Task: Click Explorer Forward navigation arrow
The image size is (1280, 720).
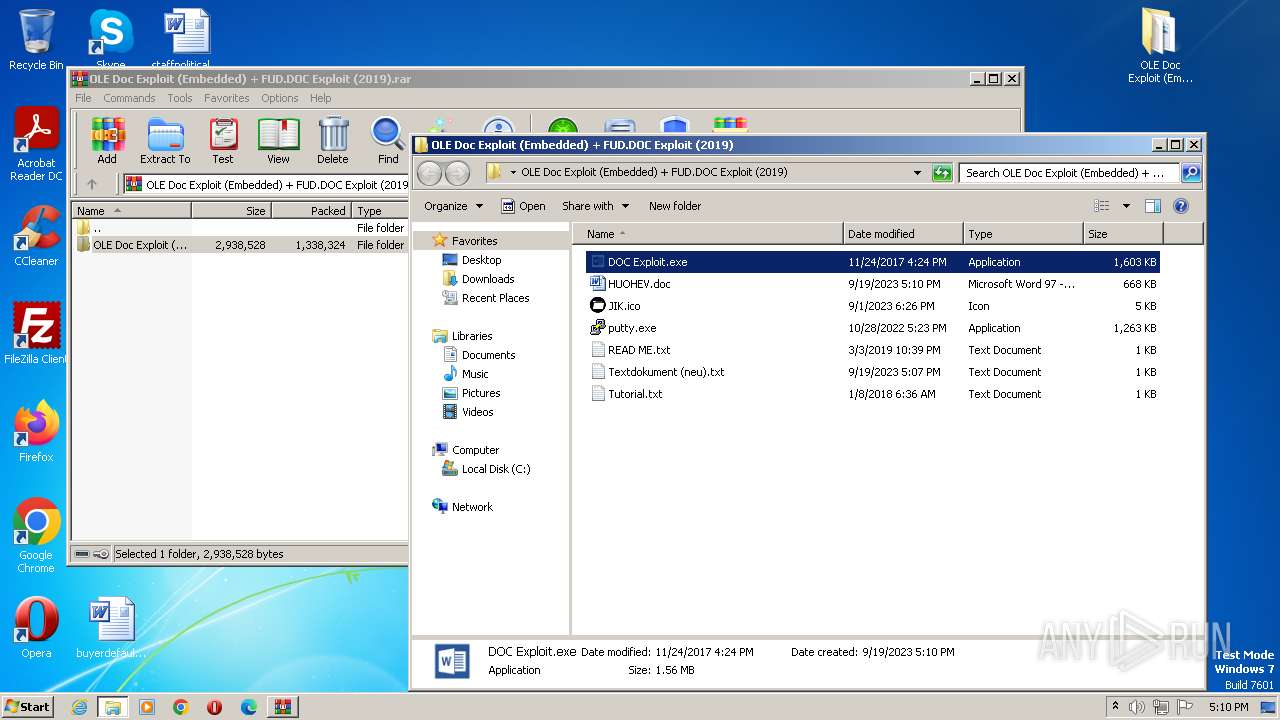Action: click(x=457, y=173)
